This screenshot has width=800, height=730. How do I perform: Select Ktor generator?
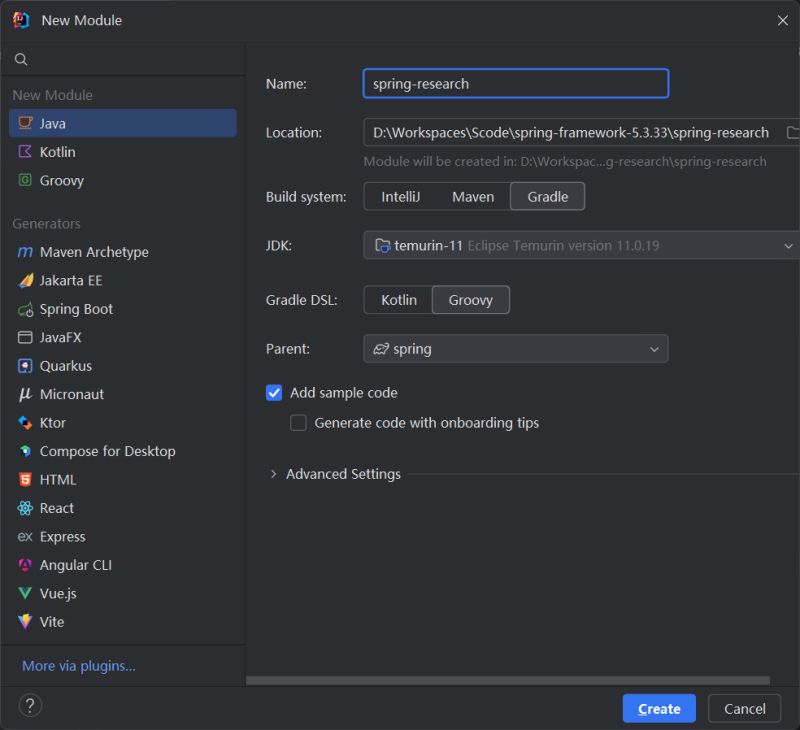(x=123, y=423)
